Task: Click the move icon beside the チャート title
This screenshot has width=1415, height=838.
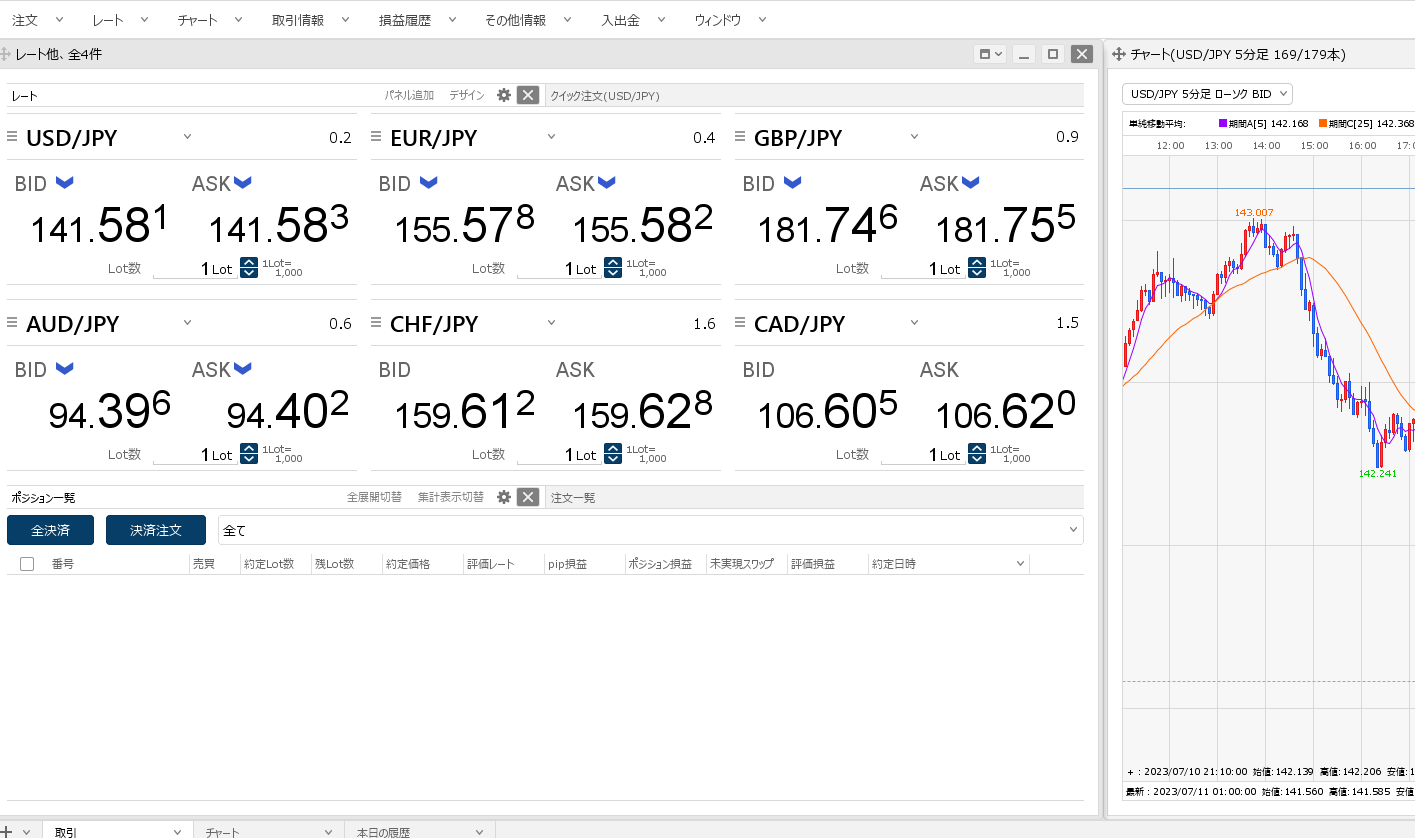Action: [1119, 54]
